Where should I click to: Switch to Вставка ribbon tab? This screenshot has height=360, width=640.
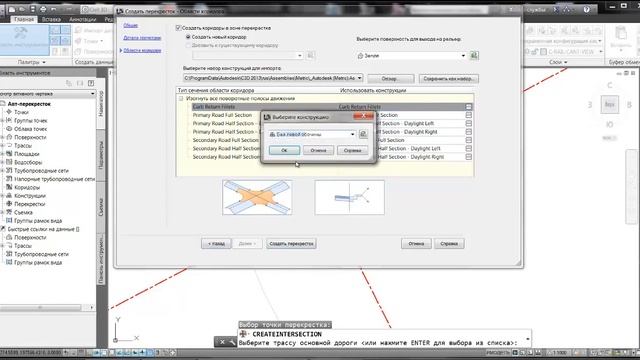pos(51,19)
